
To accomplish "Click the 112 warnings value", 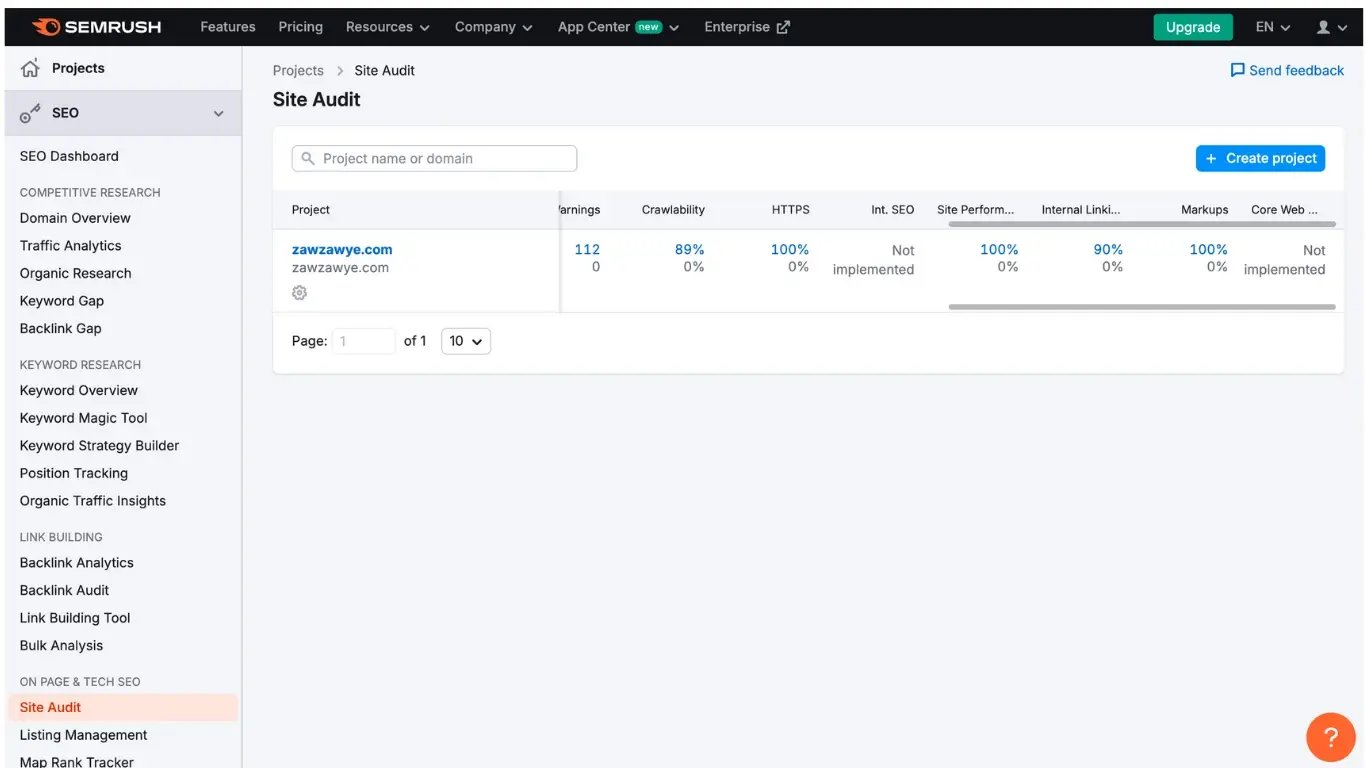I will (587, 249).
